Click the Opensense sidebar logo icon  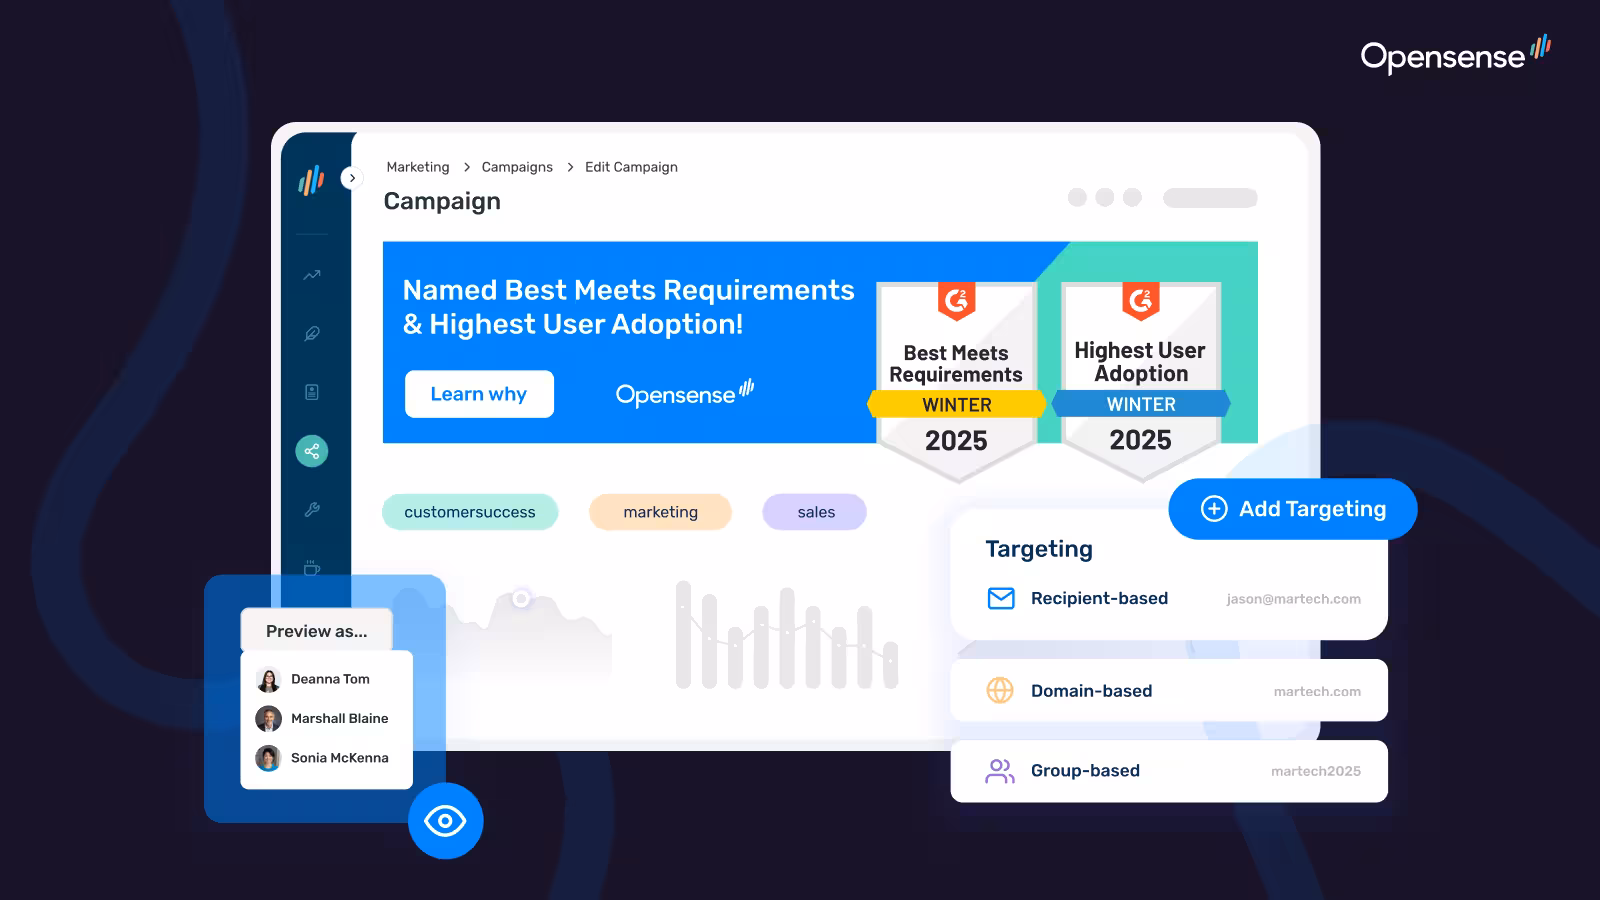point(311,180)
